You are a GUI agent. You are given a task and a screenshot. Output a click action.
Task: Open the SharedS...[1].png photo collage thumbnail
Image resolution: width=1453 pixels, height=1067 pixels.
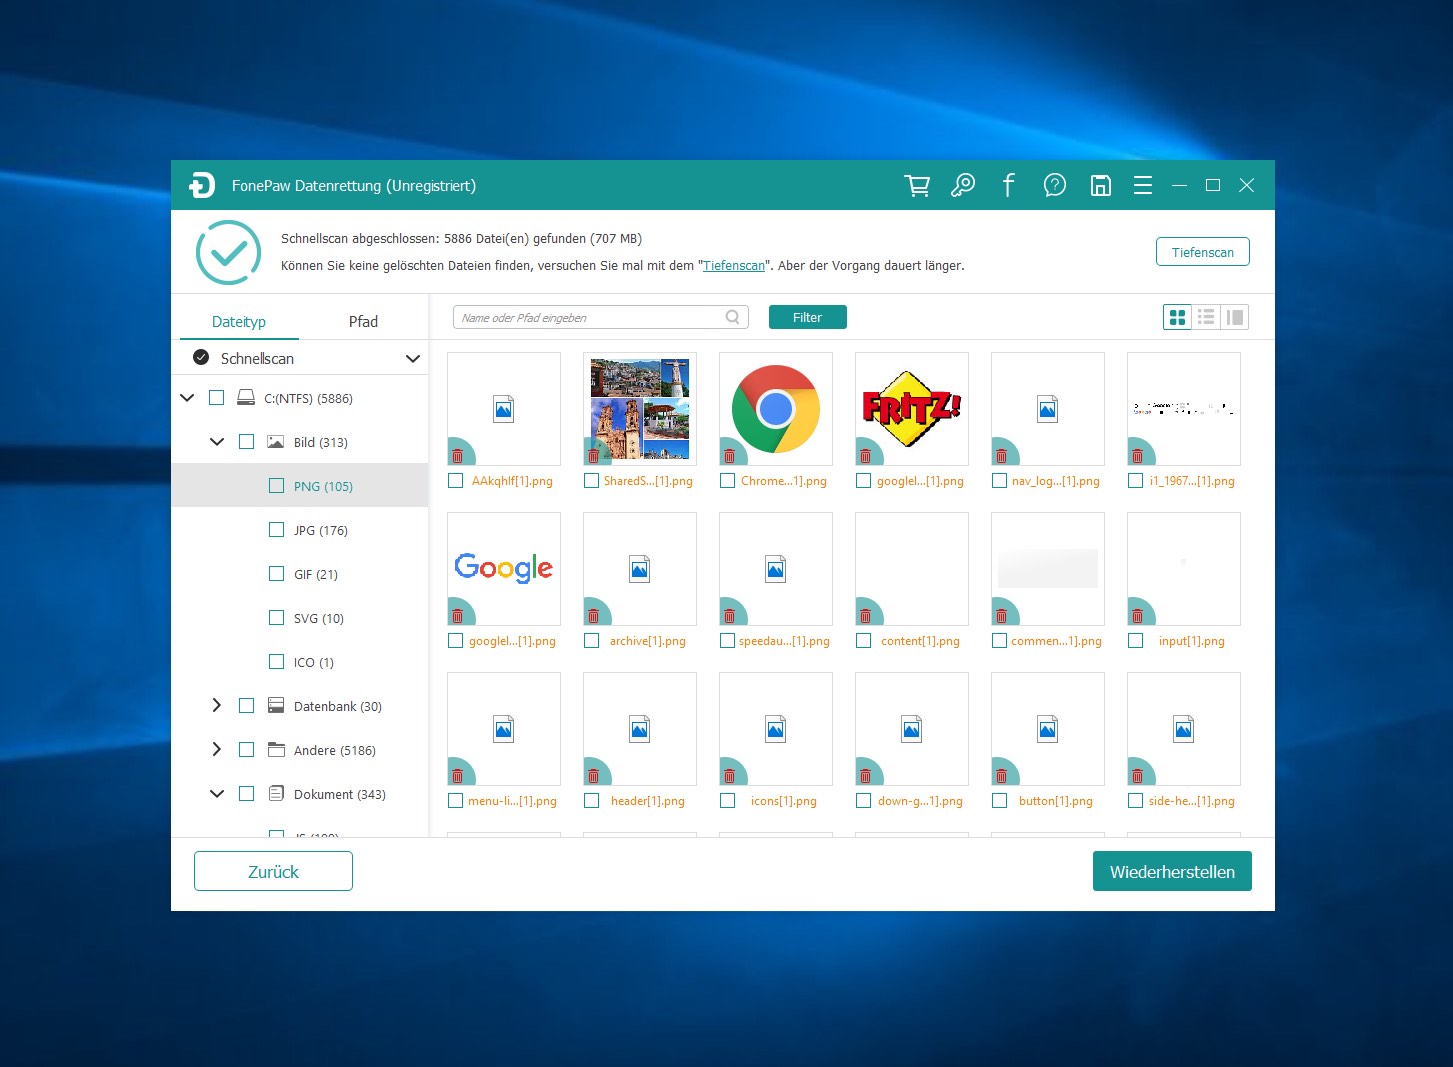[640, 409]
